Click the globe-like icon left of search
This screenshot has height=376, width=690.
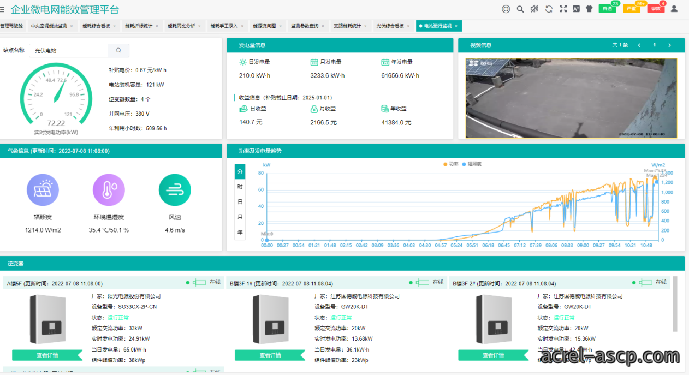click(x=506, y=9)
